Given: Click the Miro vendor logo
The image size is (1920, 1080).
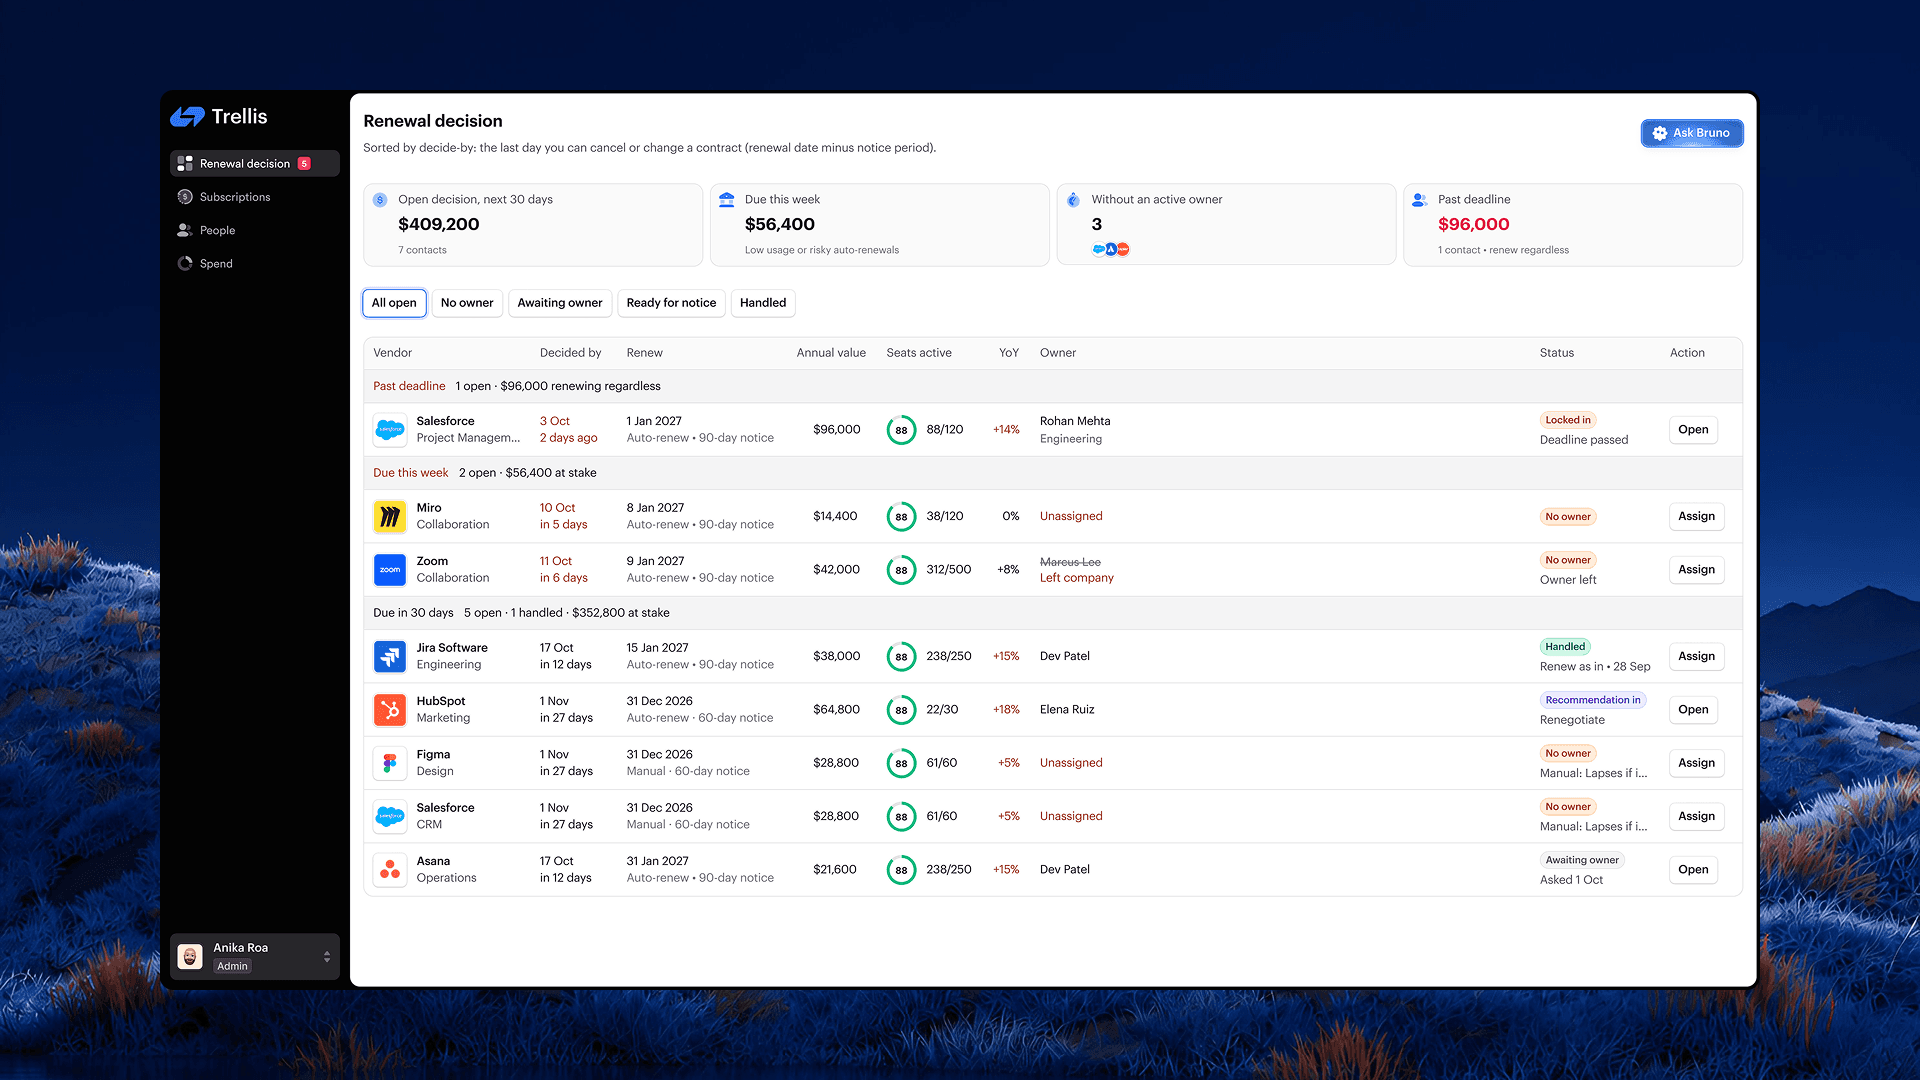Looking at the screenshot, I should [390, 517].
